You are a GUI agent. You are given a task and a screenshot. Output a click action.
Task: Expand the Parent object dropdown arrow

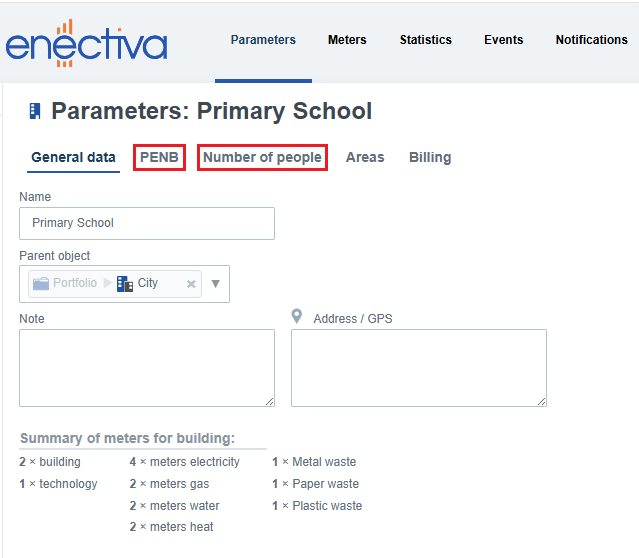[215, 284]
